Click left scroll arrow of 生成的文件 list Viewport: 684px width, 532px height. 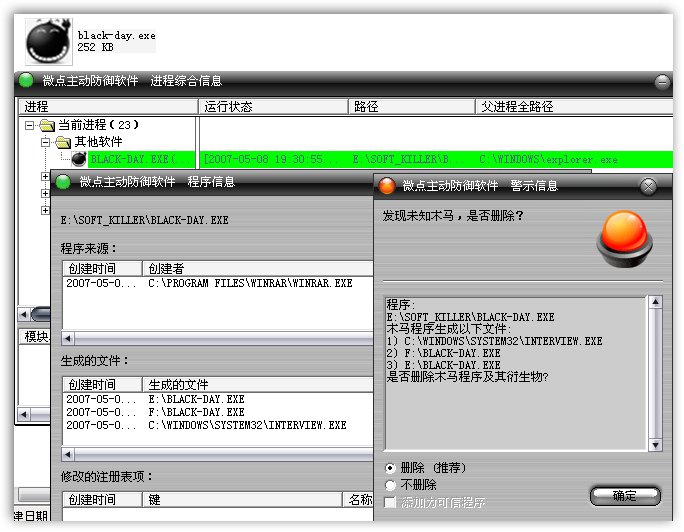(x=68, y=455)
